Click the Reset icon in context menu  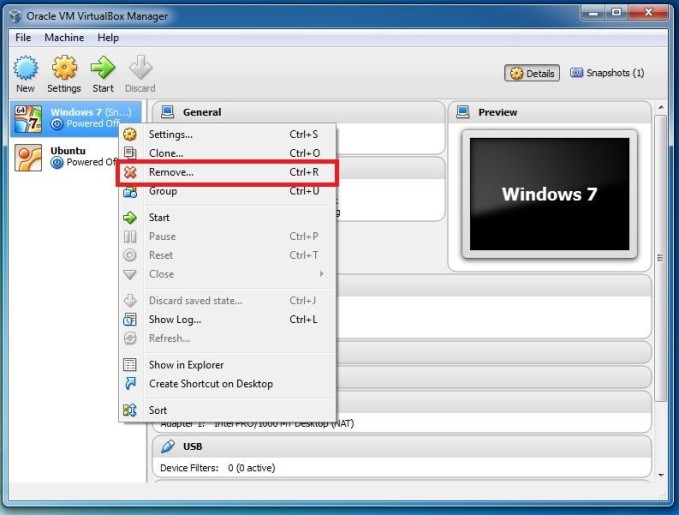point(130,255)
